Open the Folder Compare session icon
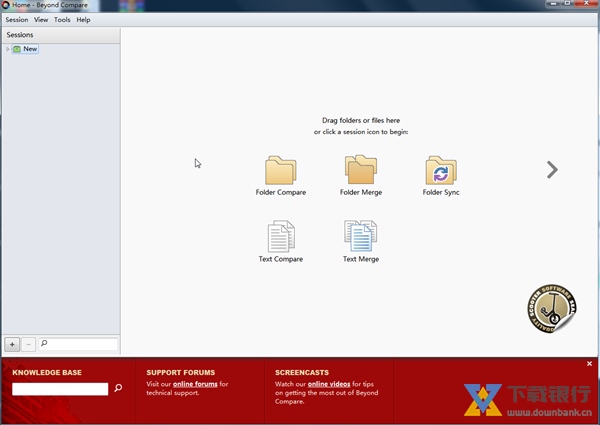Image resolution: width=600 pixels, height=425 pixels. click(280, 170)
